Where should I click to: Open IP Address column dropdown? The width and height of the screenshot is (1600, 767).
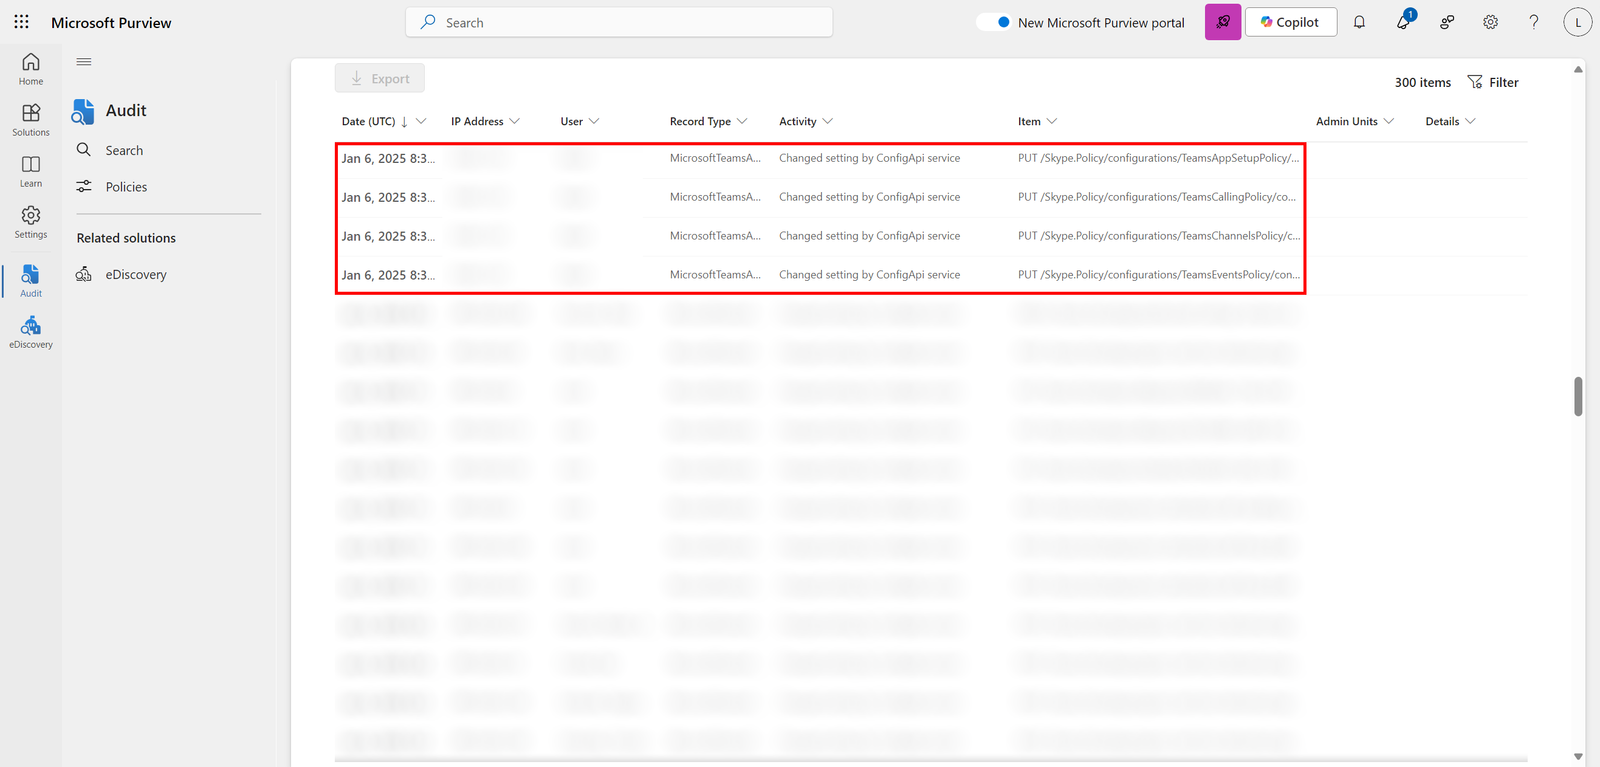(x=514, y=121)
